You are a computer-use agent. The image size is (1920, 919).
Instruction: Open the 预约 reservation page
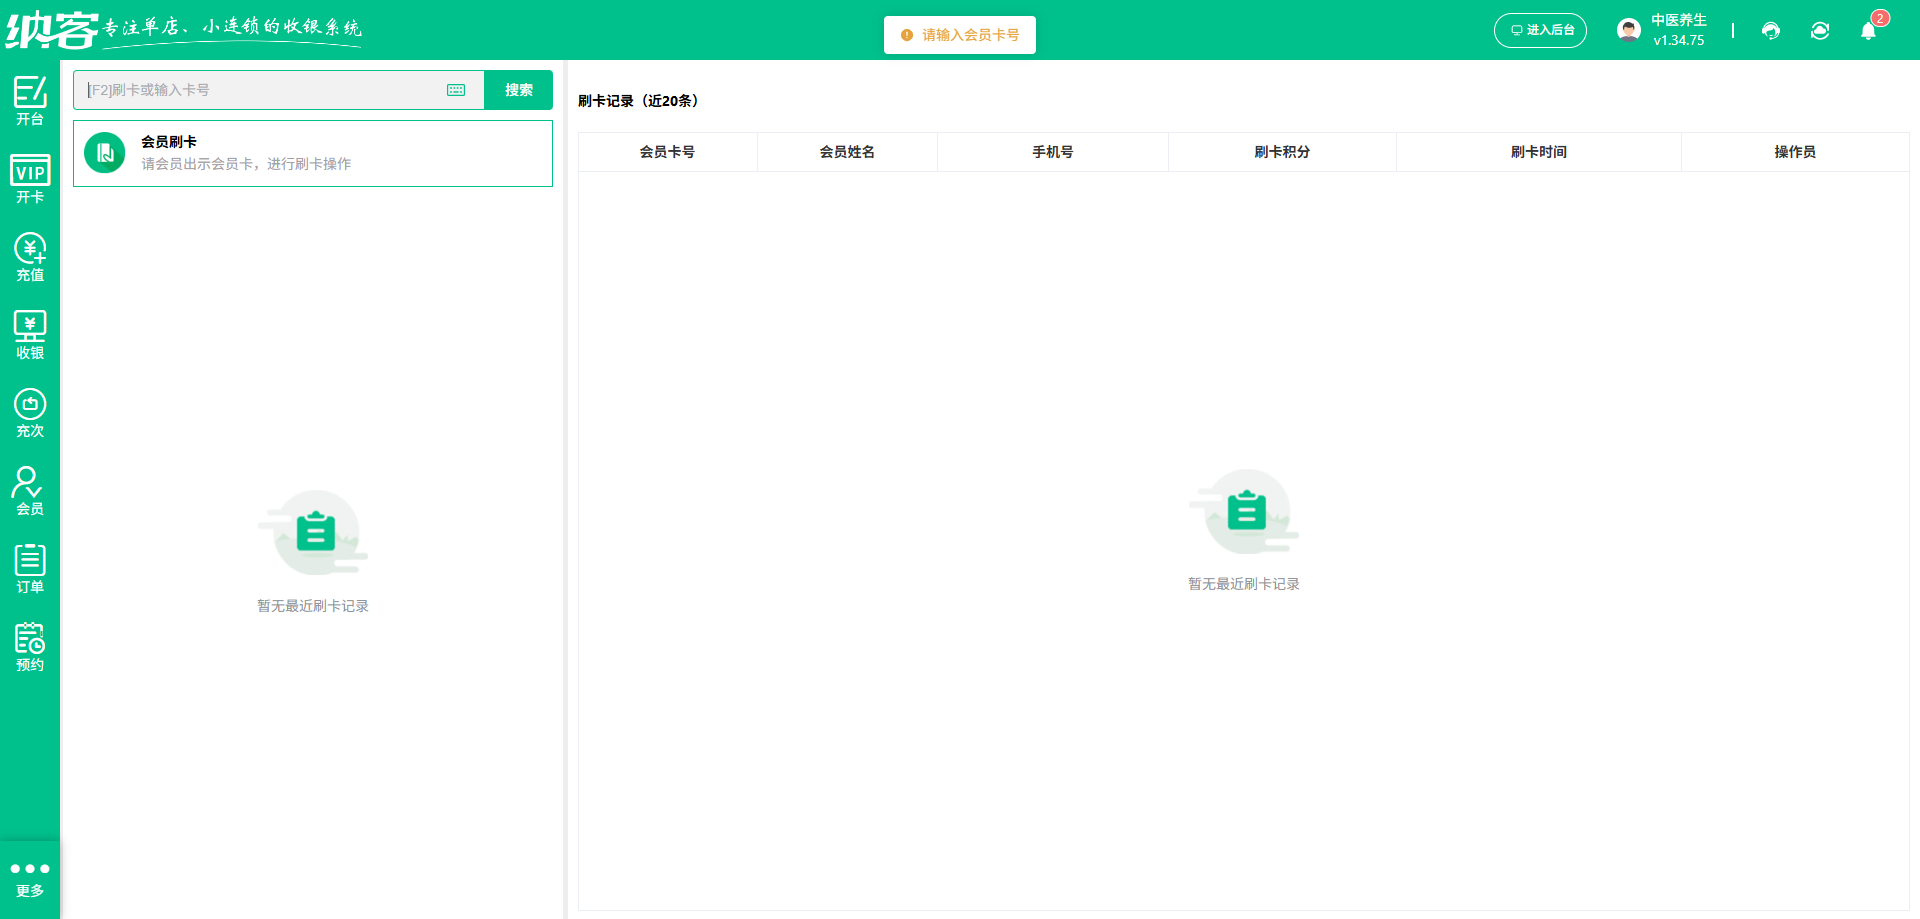[30, 647]
